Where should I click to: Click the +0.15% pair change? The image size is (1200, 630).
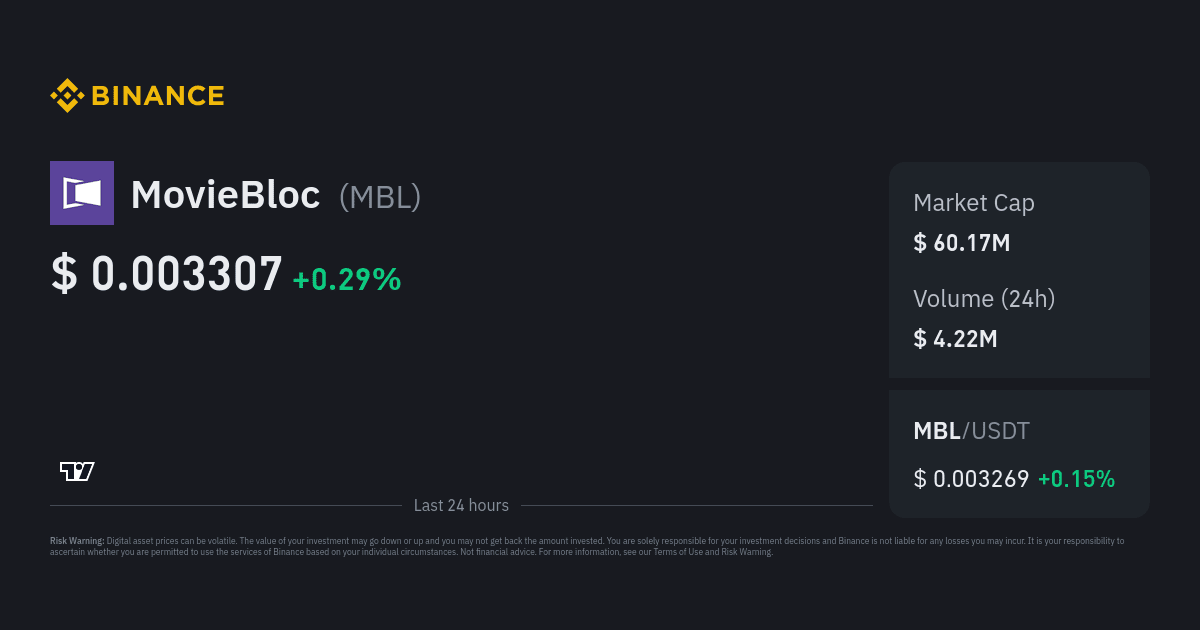coord(1076,479)
